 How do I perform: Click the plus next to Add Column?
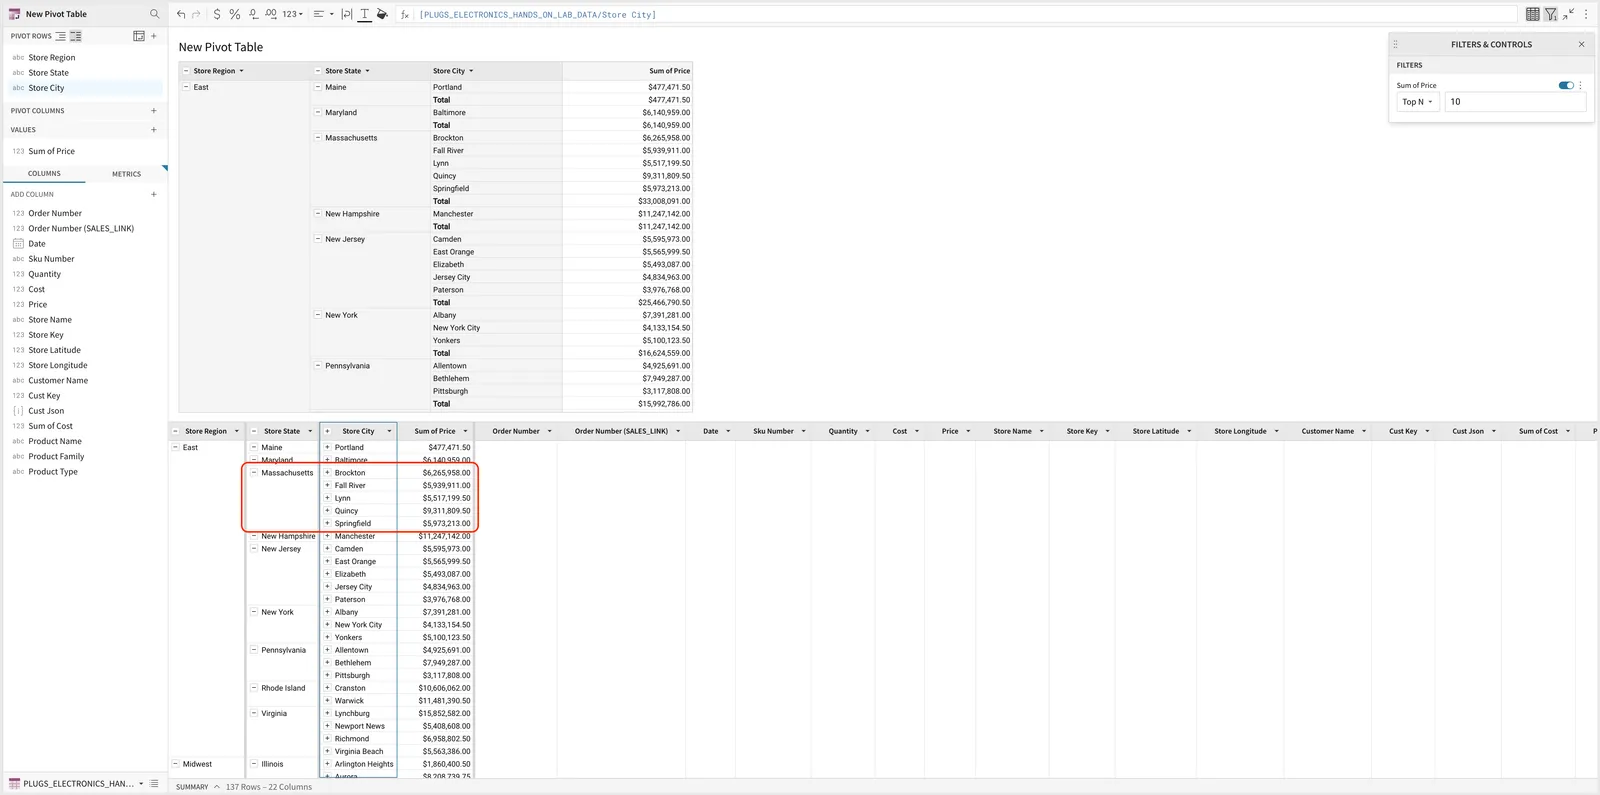click(154, 195)
